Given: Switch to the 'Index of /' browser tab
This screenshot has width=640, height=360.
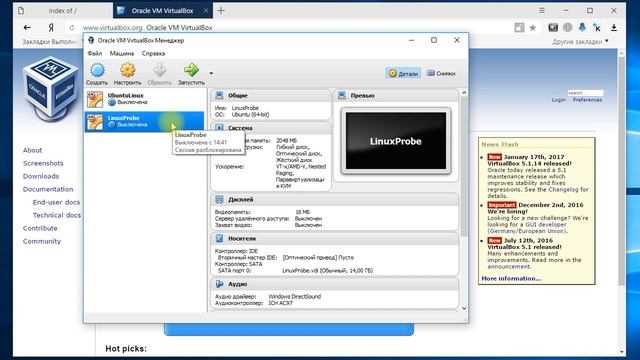Looking at the screenshot, I should [x=63, y=11].
